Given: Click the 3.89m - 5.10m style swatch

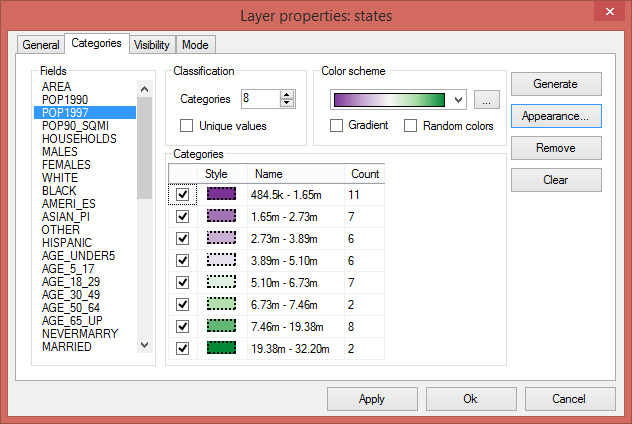Looking at the screenshot, I should (221, 260).
